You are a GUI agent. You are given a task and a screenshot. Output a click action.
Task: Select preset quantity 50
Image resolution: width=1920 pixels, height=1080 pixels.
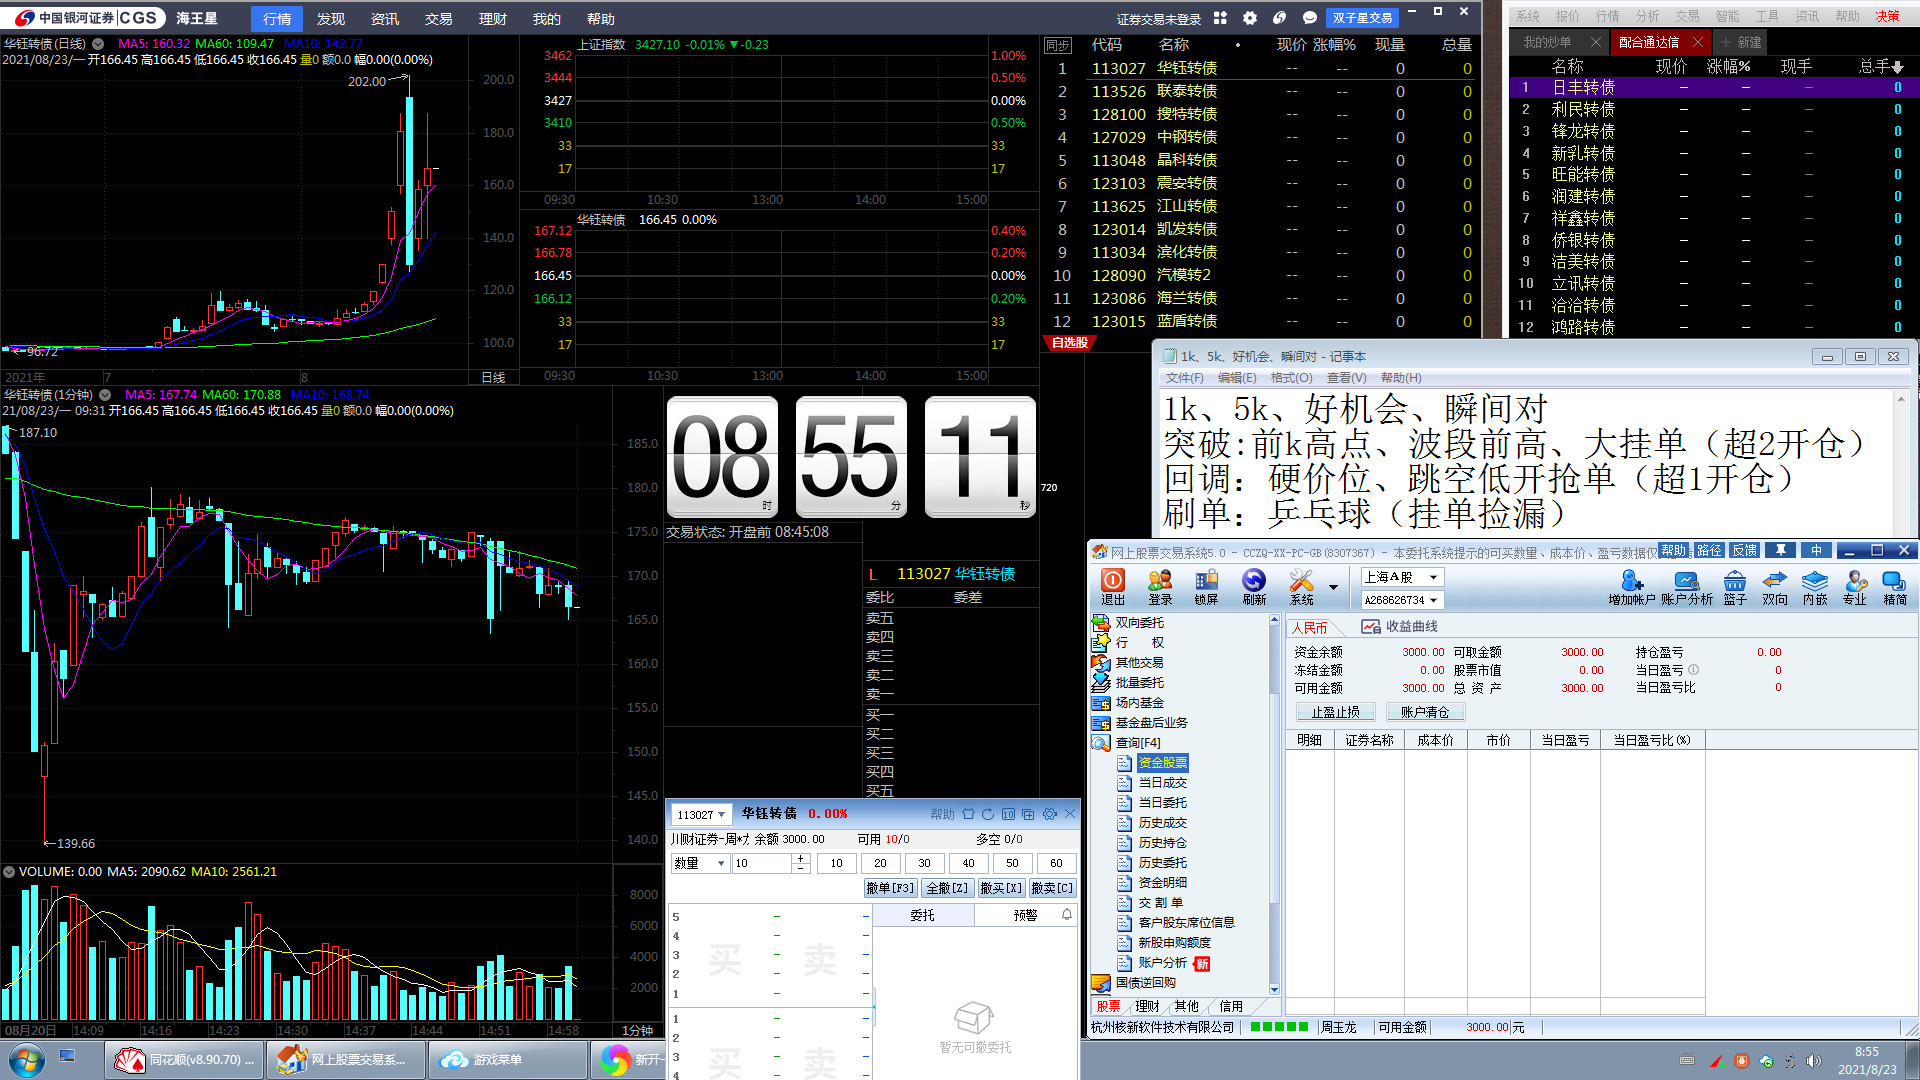[x=1012, y=863]
